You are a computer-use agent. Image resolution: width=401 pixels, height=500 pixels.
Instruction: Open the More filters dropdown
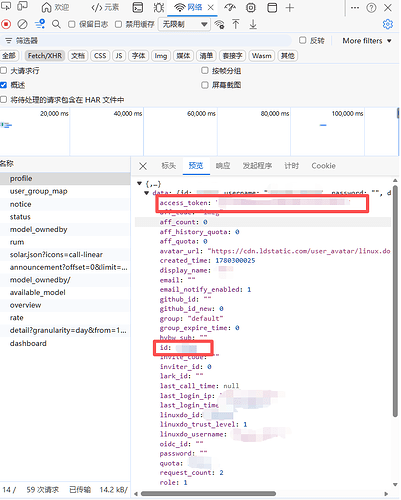367,41
